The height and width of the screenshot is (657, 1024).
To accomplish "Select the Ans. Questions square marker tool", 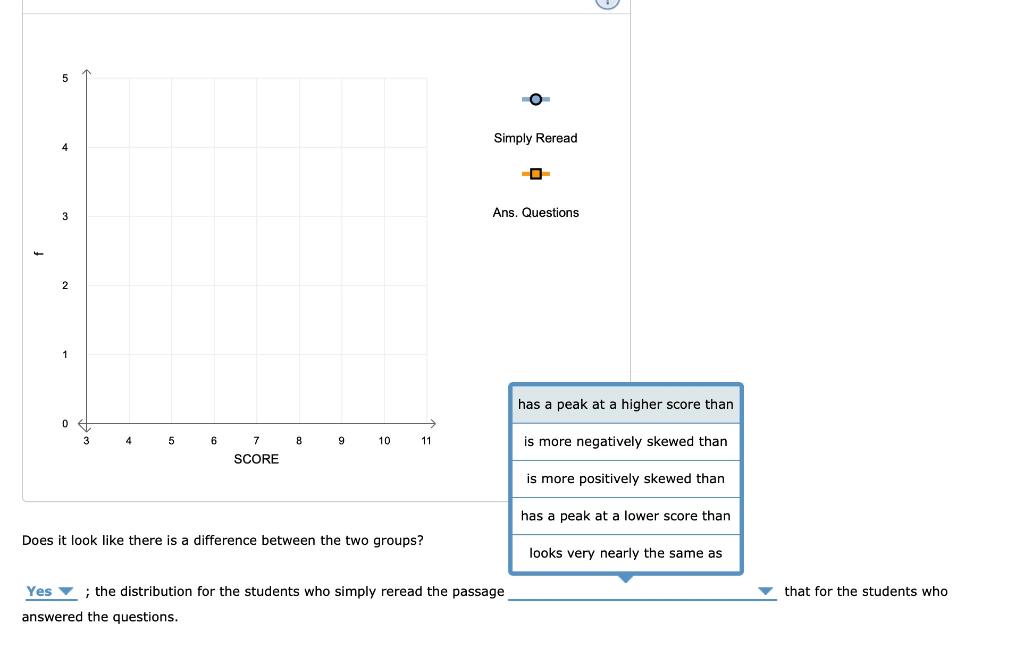I will (x=536, y=173).
